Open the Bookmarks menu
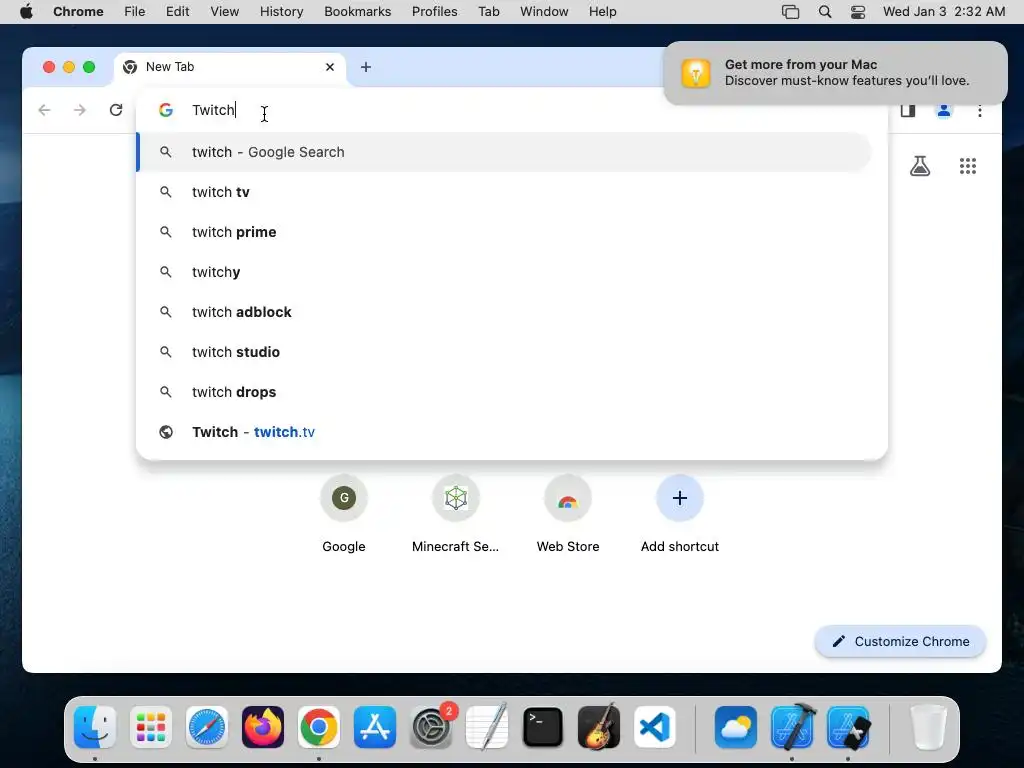Image resolution: width=1024 pixels, height=768 pixels. (358, 12)
